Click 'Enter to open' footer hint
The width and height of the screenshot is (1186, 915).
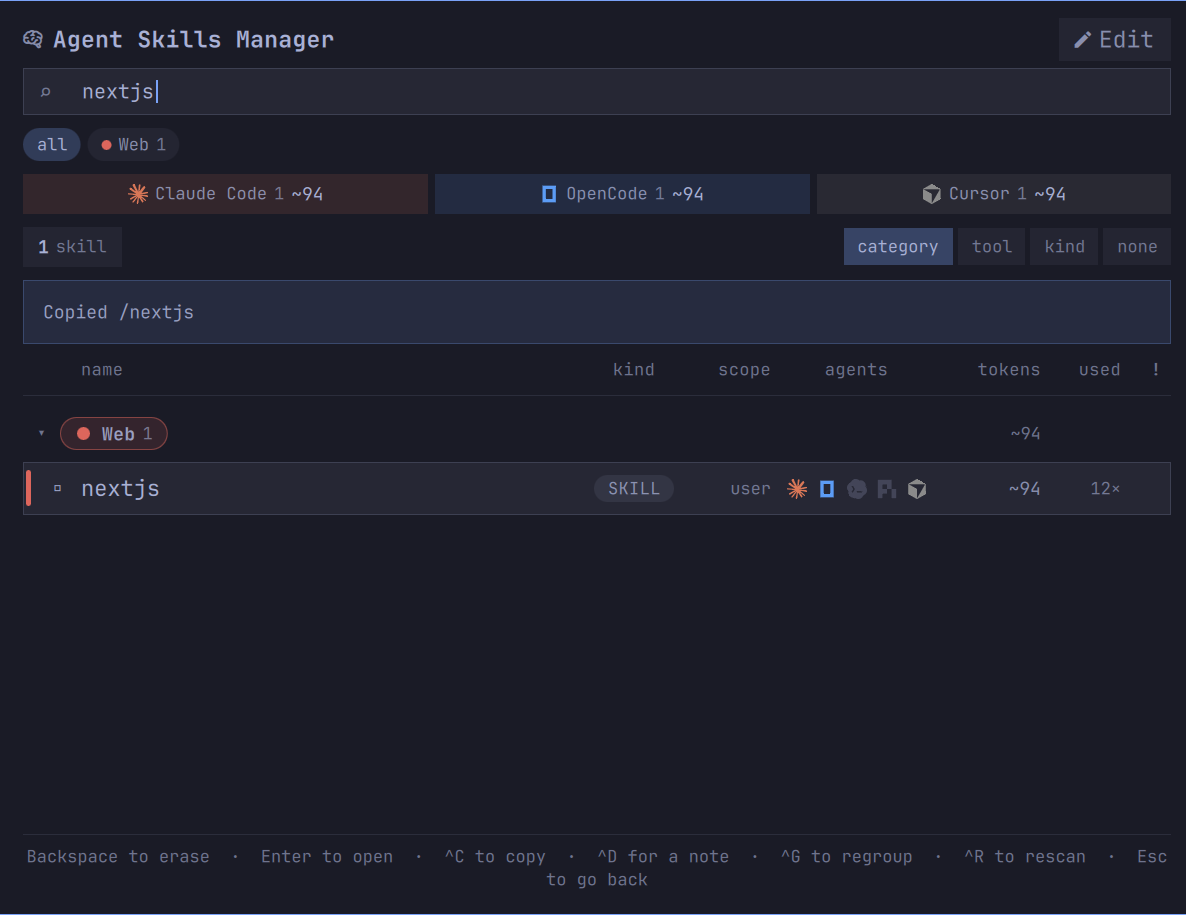click(x=327, y=857)
